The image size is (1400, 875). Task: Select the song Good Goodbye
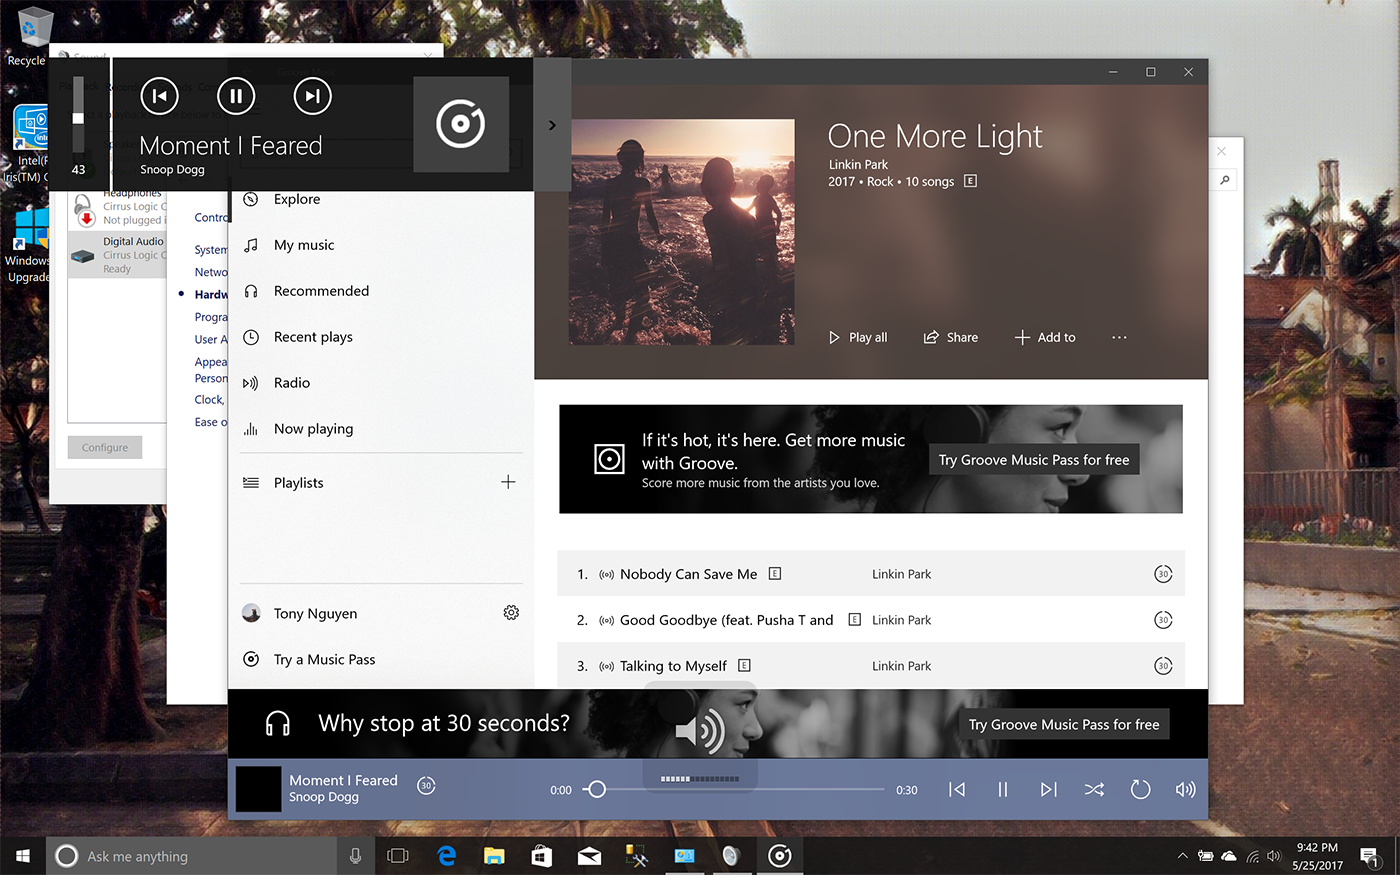pyautogui.click(x=727, y=620)
